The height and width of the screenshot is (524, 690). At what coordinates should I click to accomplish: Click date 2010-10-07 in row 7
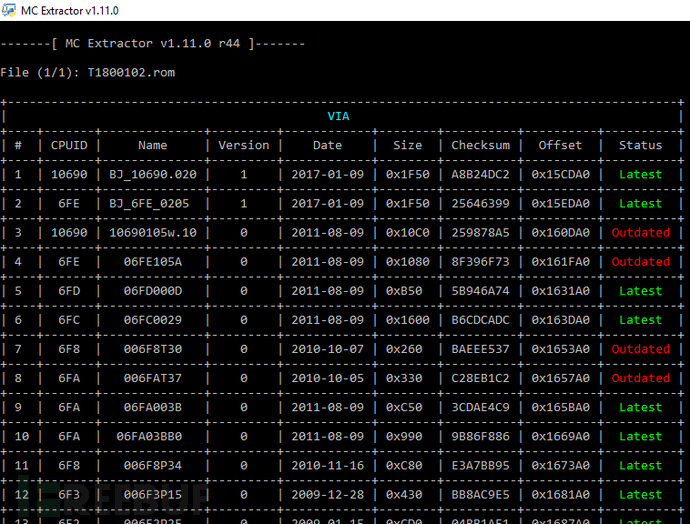pyautogui.click(x=327, y=349)
